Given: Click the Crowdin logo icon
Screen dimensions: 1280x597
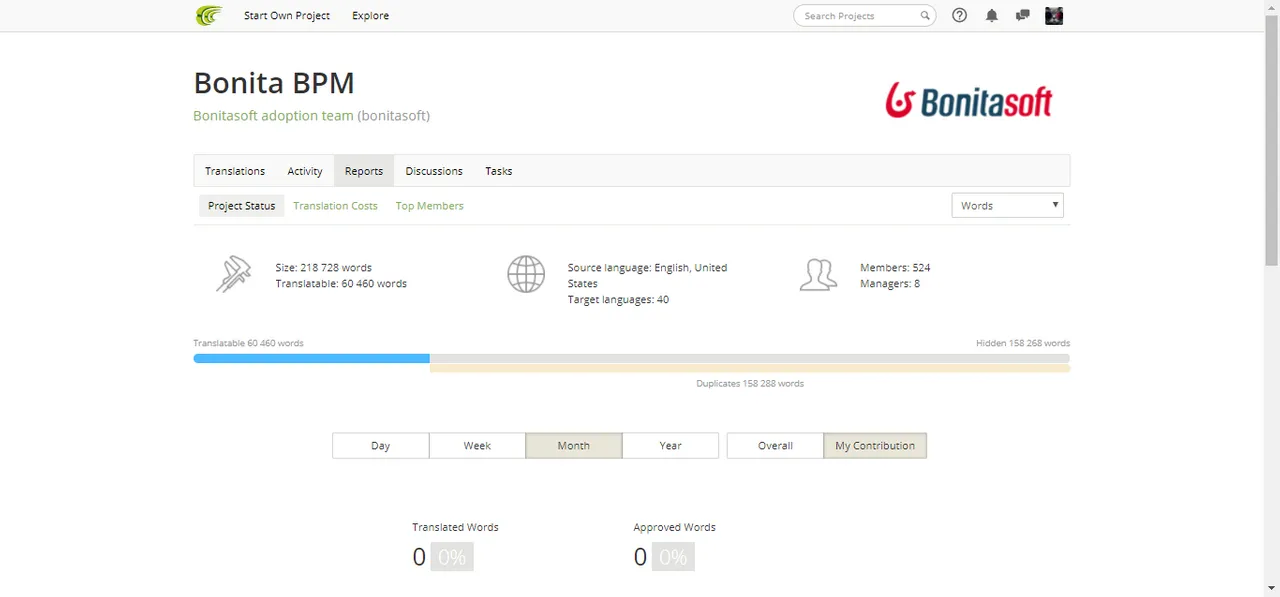Looking at the screenshot, I should coord(208,15).
